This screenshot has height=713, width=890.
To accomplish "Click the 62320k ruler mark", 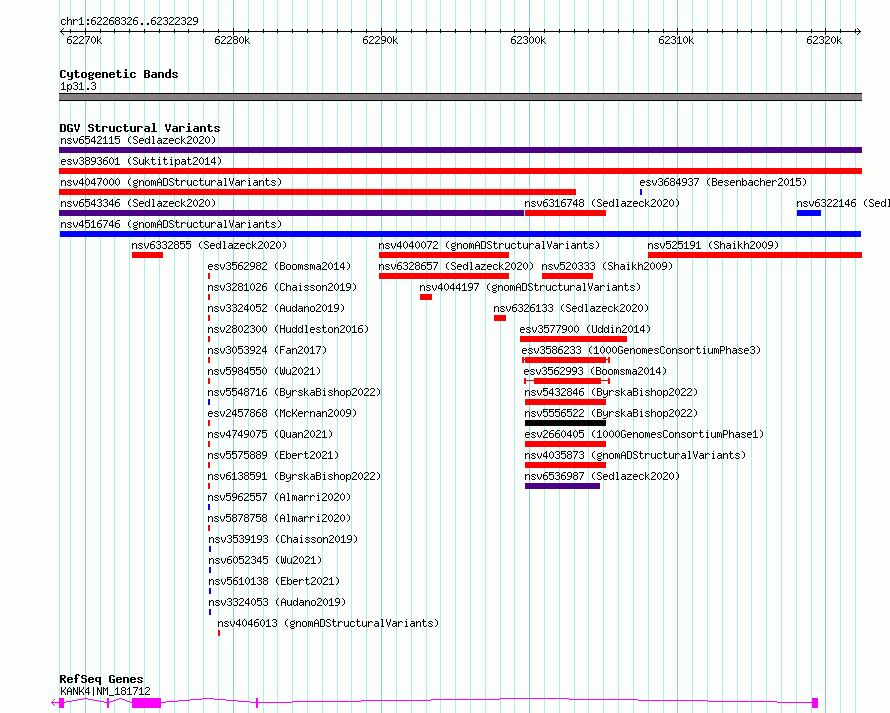I will coord(824,40).
